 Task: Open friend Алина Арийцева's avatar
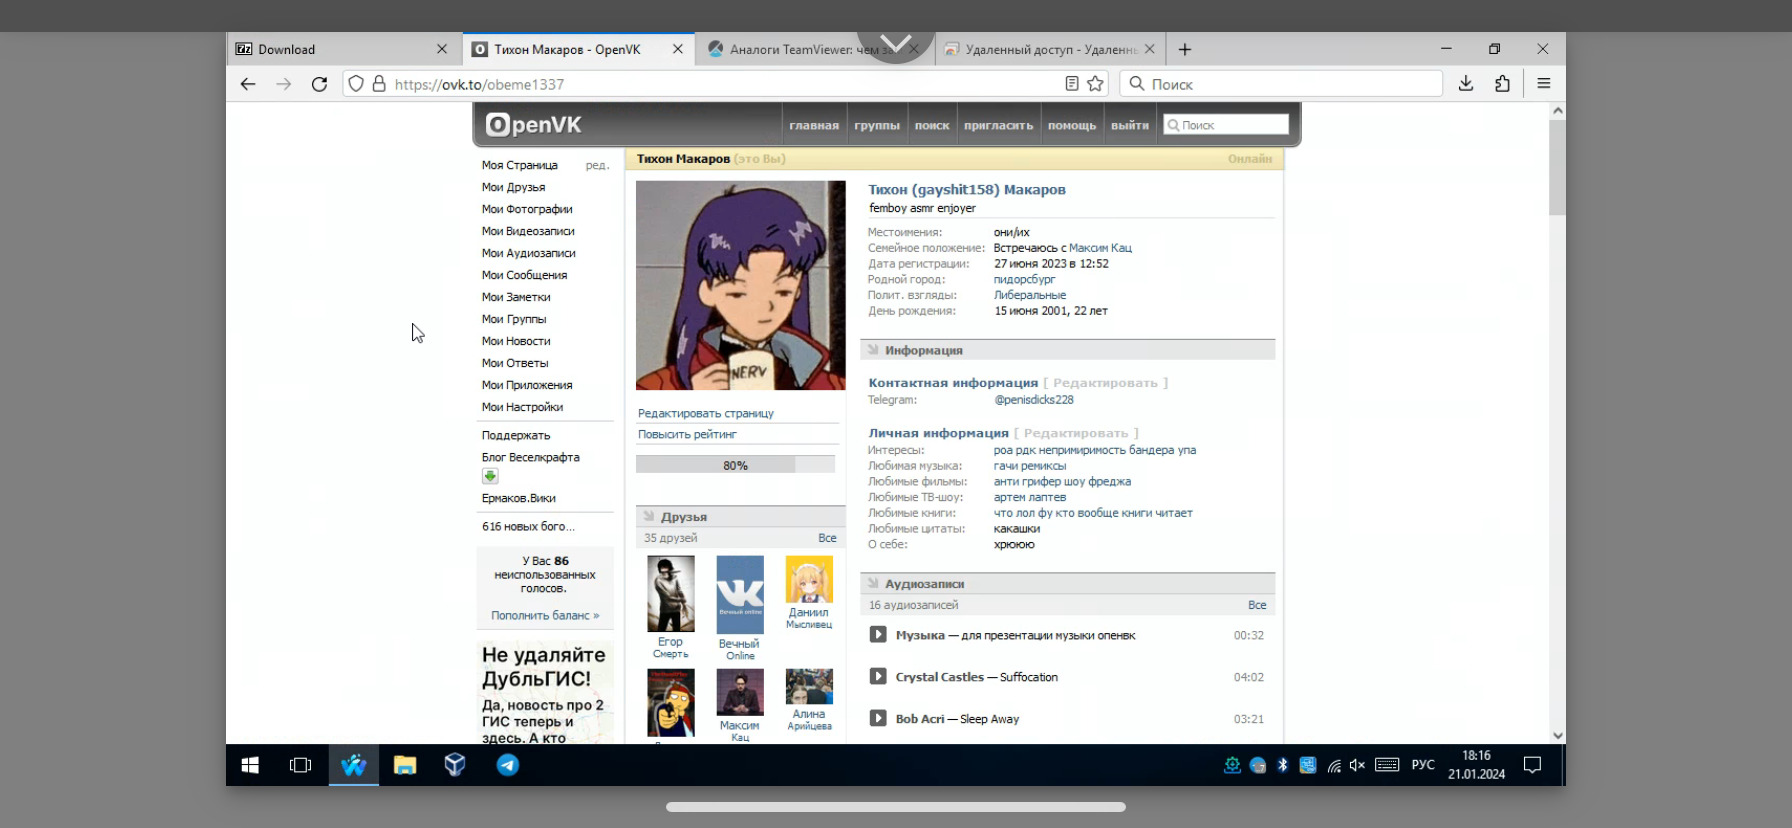click(809, 687)
